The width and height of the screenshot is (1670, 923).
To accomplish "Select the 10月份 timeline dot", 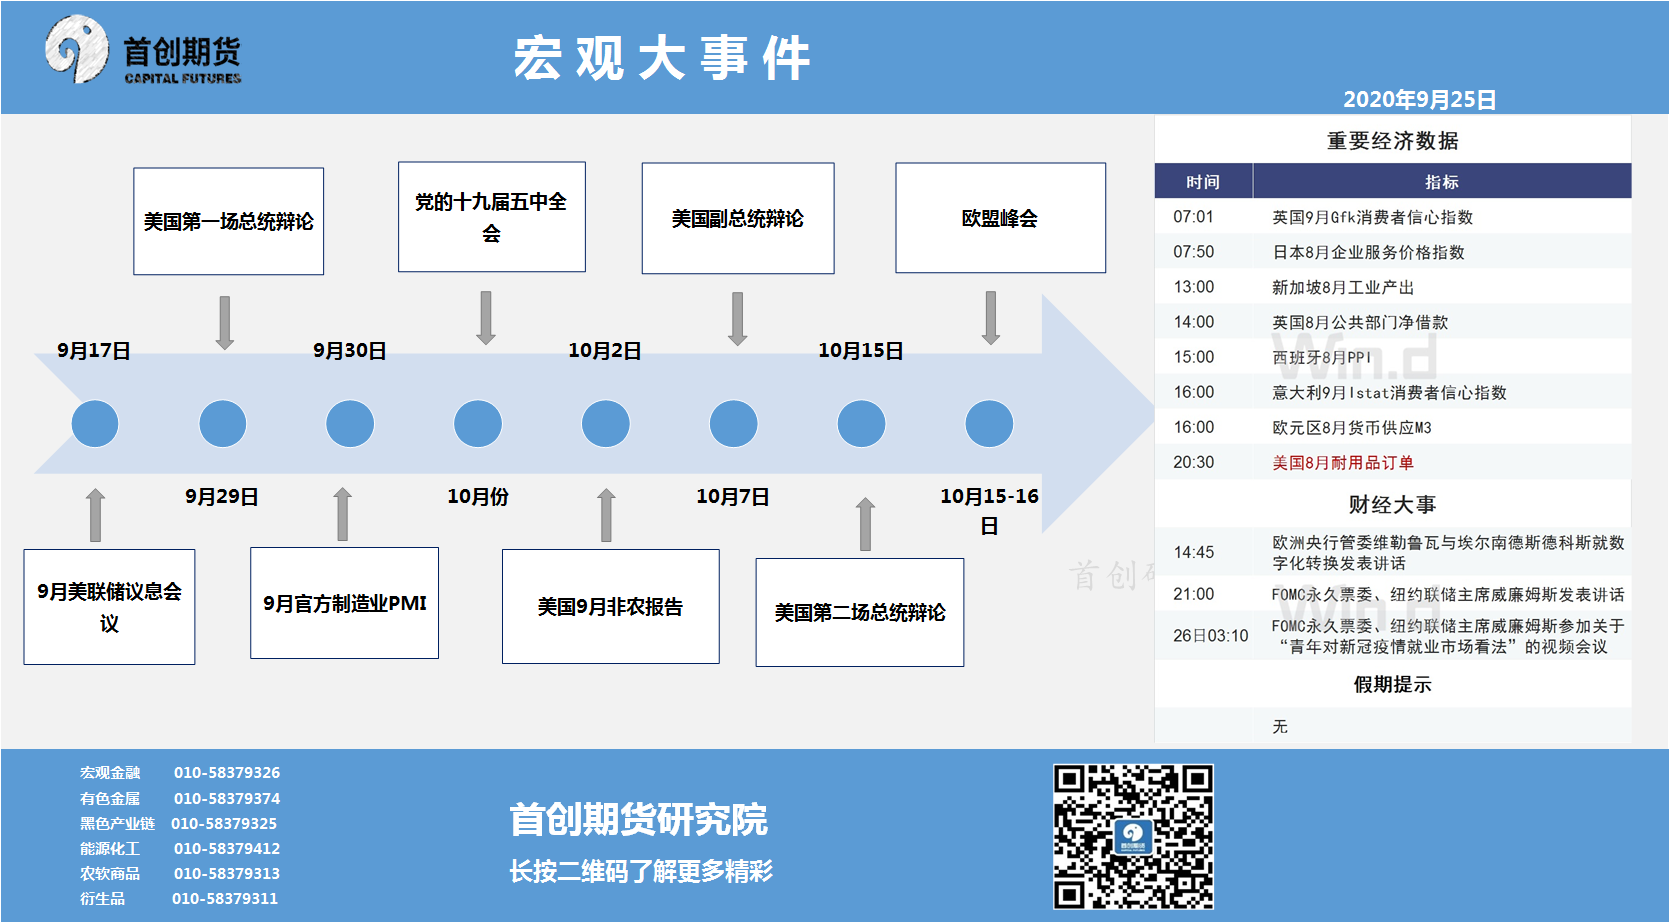I will click(x=478, y=424).
